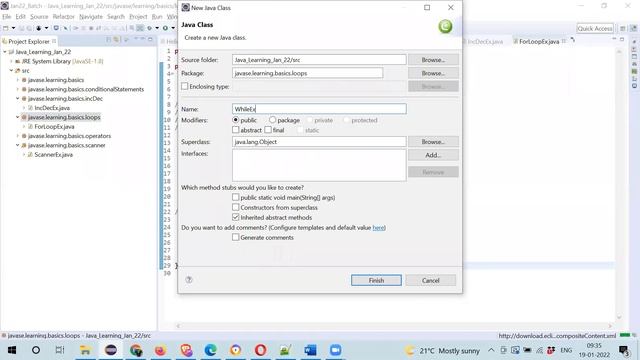Open Microsoft Edge from the taskbar
The height and width of the screenshot is (360, 640).
coord(211,350)
